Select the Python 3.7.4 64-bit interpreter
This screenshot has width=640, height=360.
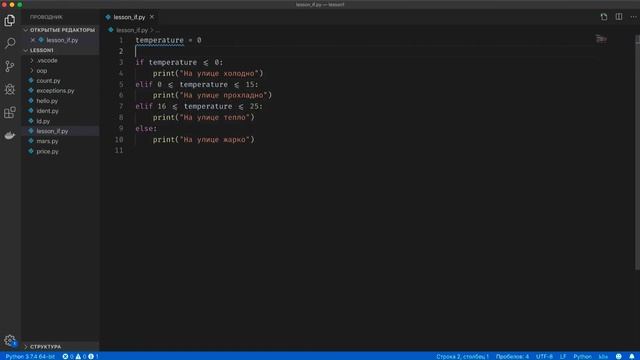point(30,356)
